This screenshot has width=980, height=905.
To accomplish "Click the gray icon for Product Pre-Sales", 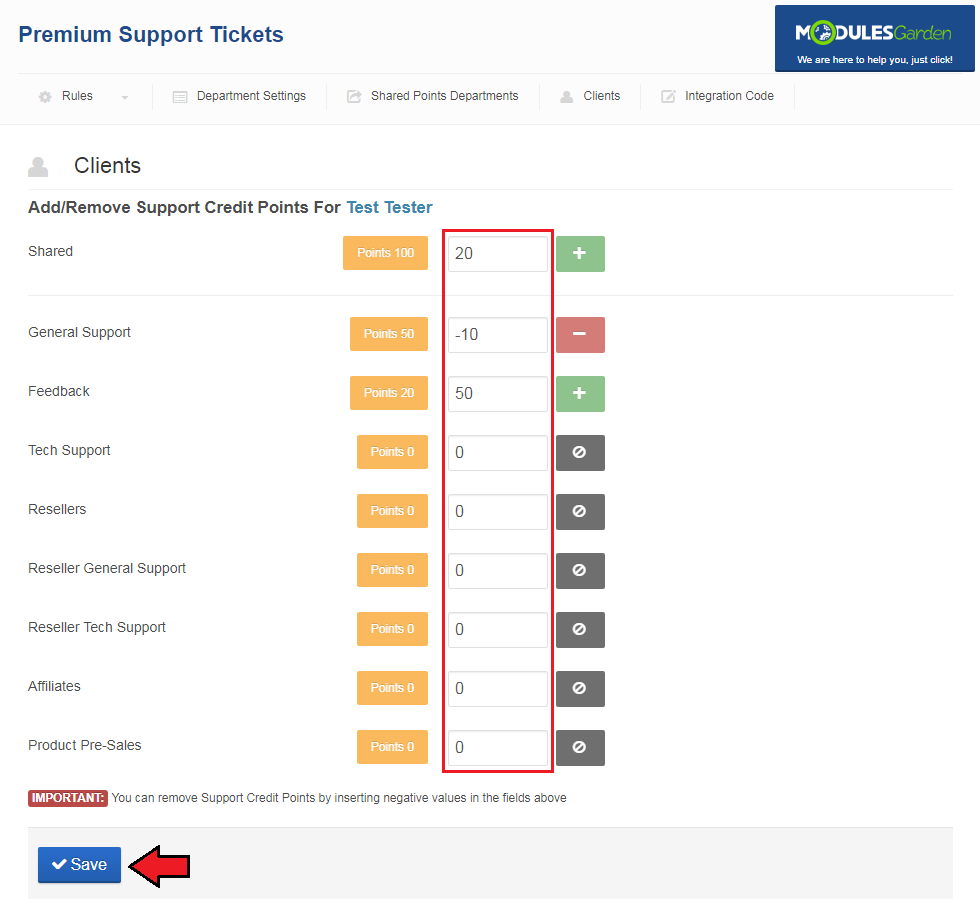I will pos(580,748).
